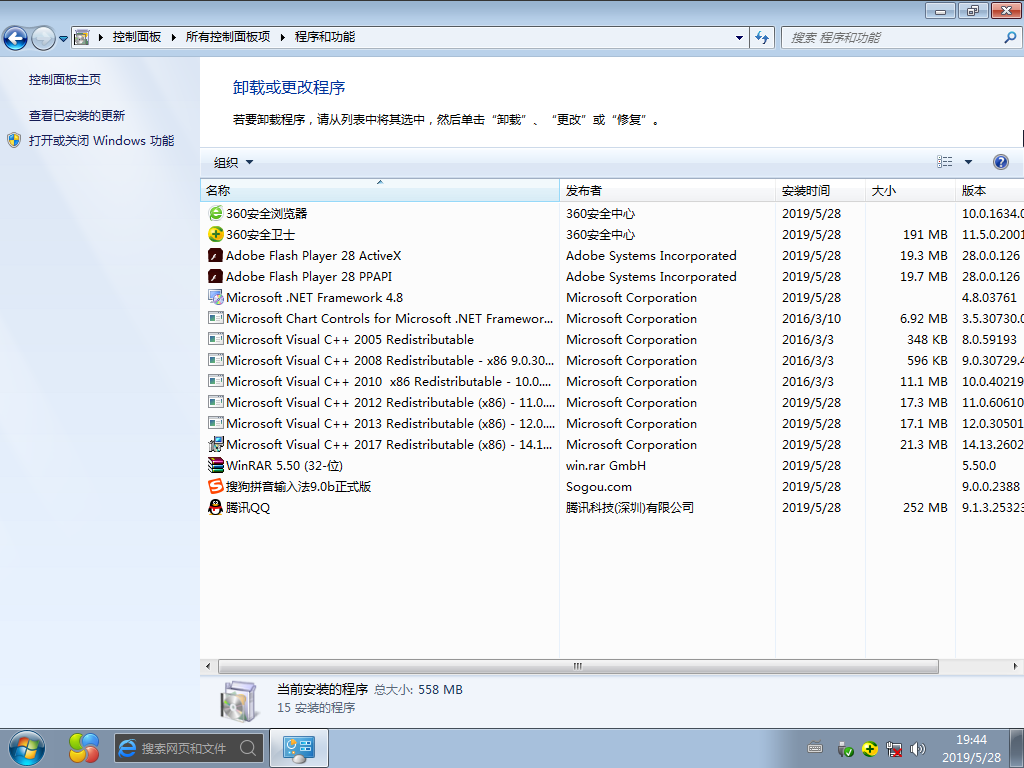Select the 360安全浏览器 program icon

[x=216, y=214]
